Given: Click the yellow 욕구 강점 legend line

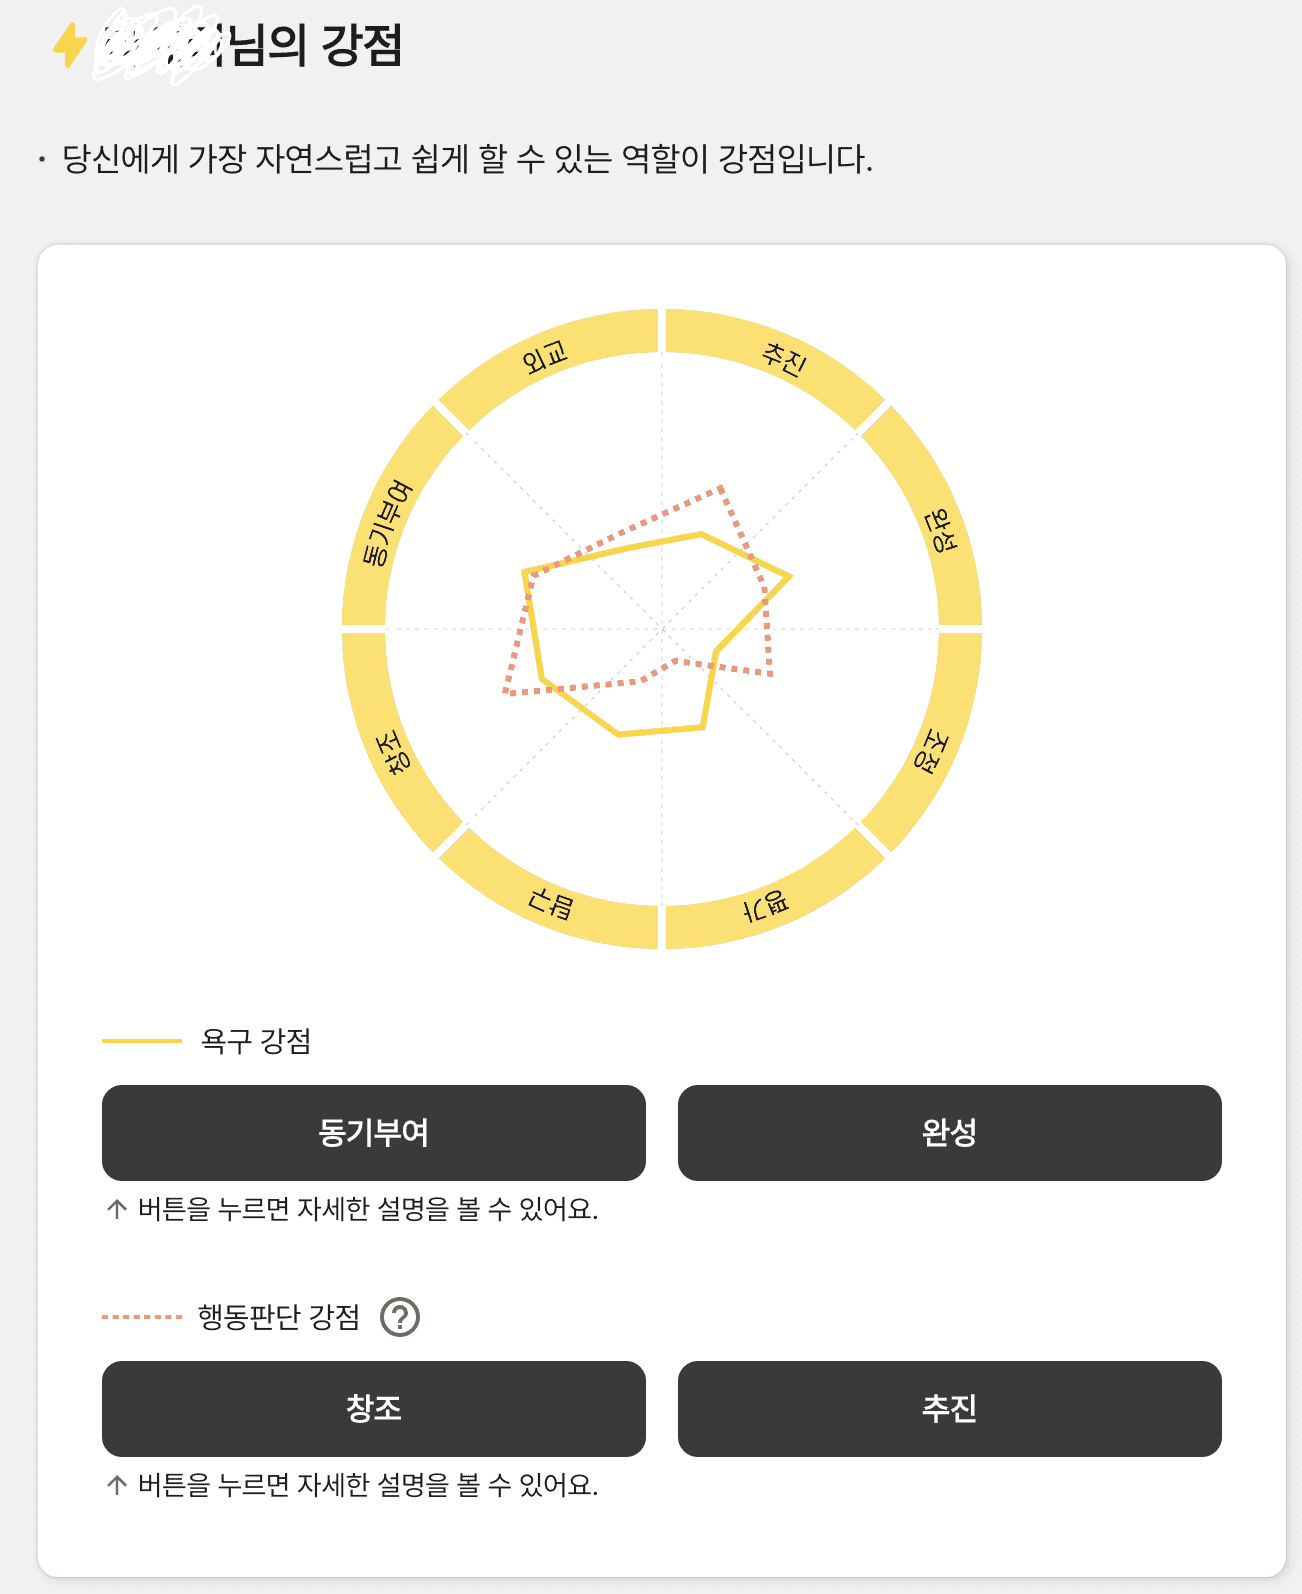Looking at the screenshot, I should click(141, 1041).
